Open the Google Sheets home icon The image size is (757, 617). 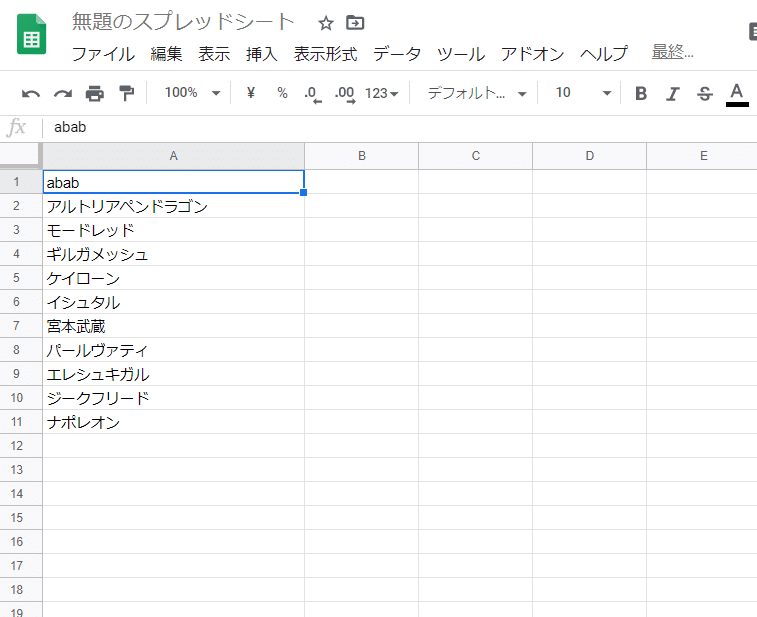click(31, 35)
